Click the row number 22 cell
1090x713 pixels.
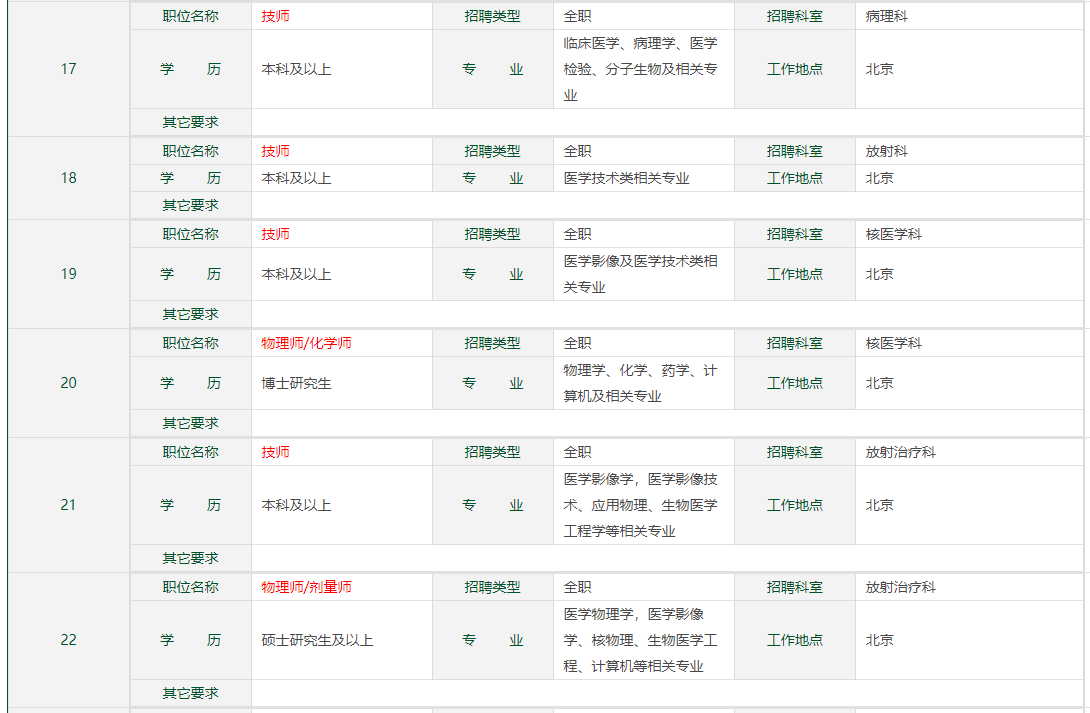[68, 640]
